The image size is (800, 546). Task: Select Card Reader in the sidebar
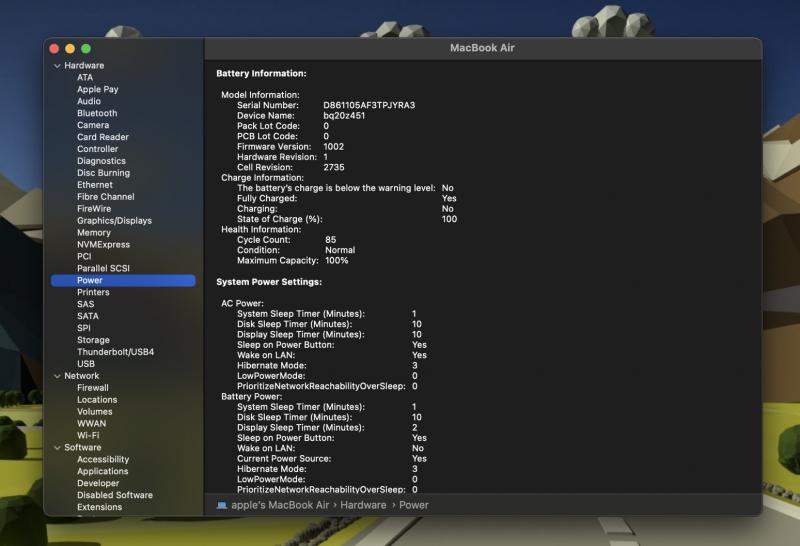tap(103, 137)
